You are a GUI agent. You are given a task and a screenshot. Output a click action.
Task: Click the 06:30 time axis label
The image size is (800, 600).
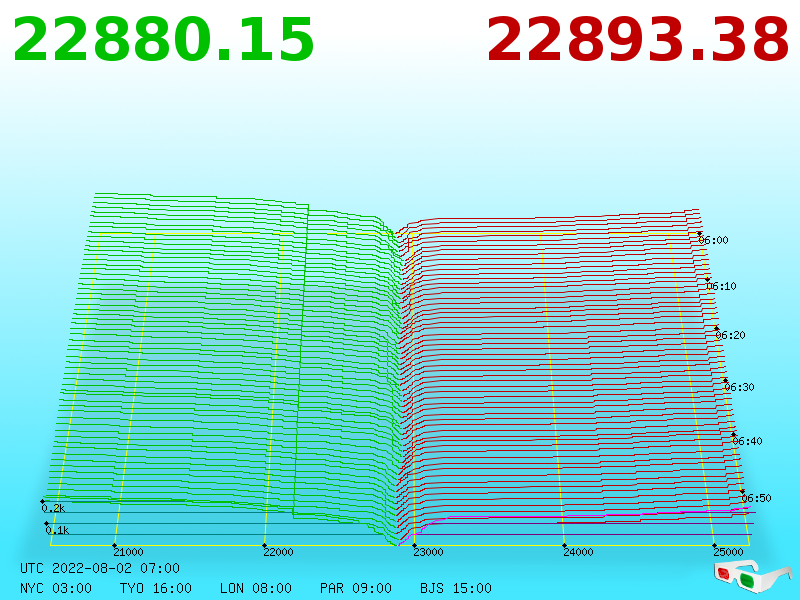[739, 387]
